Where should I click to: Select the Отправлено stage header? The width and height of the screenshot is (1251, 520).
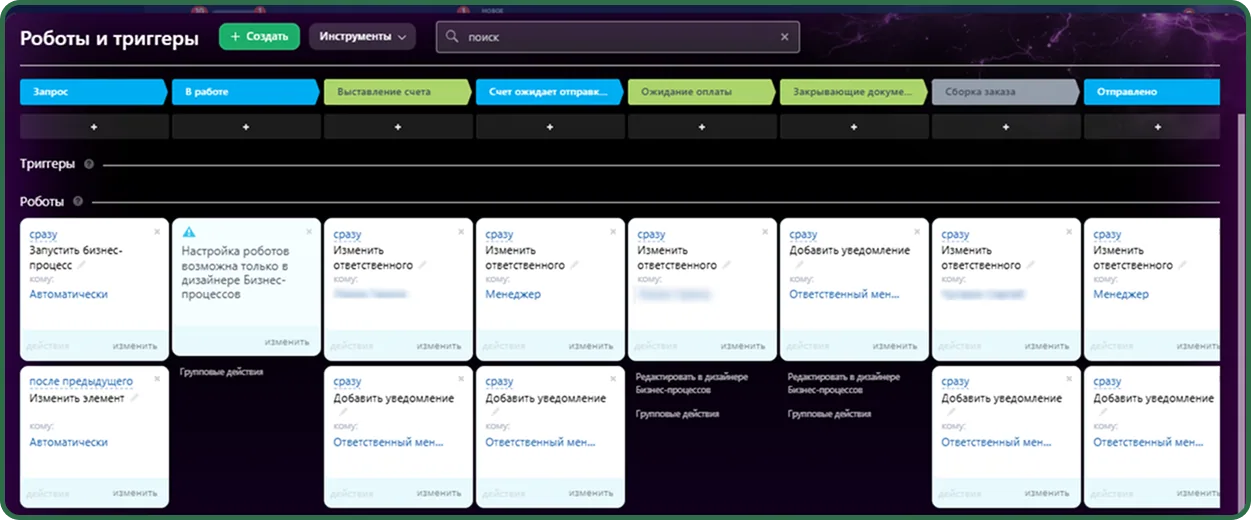(x=1153, y=92)
